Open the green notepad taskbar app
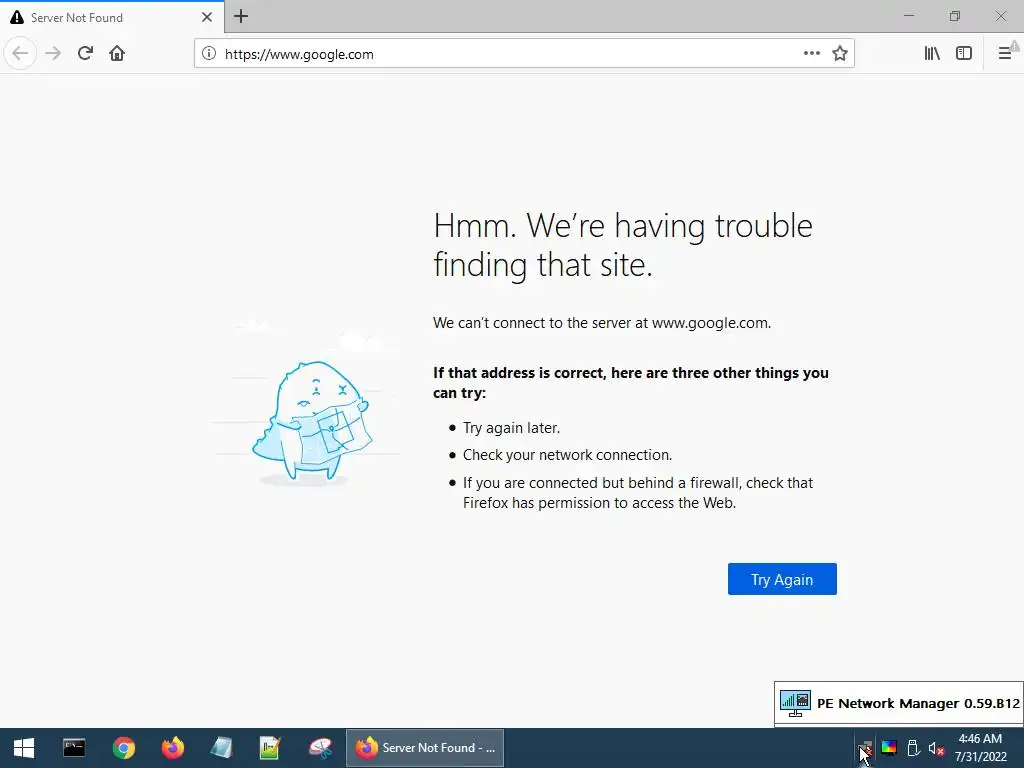1024x768 pixels. pos(270,748)
